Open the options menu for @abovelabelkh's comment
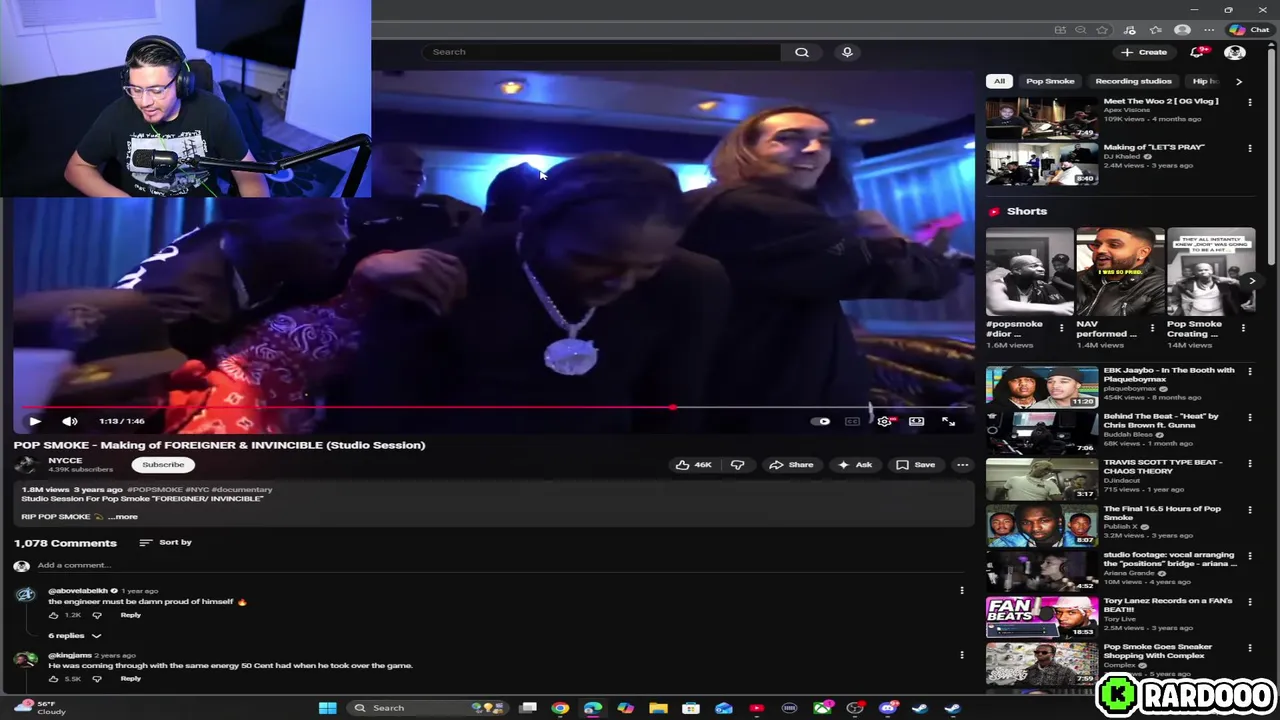 (x=962, y=591)
